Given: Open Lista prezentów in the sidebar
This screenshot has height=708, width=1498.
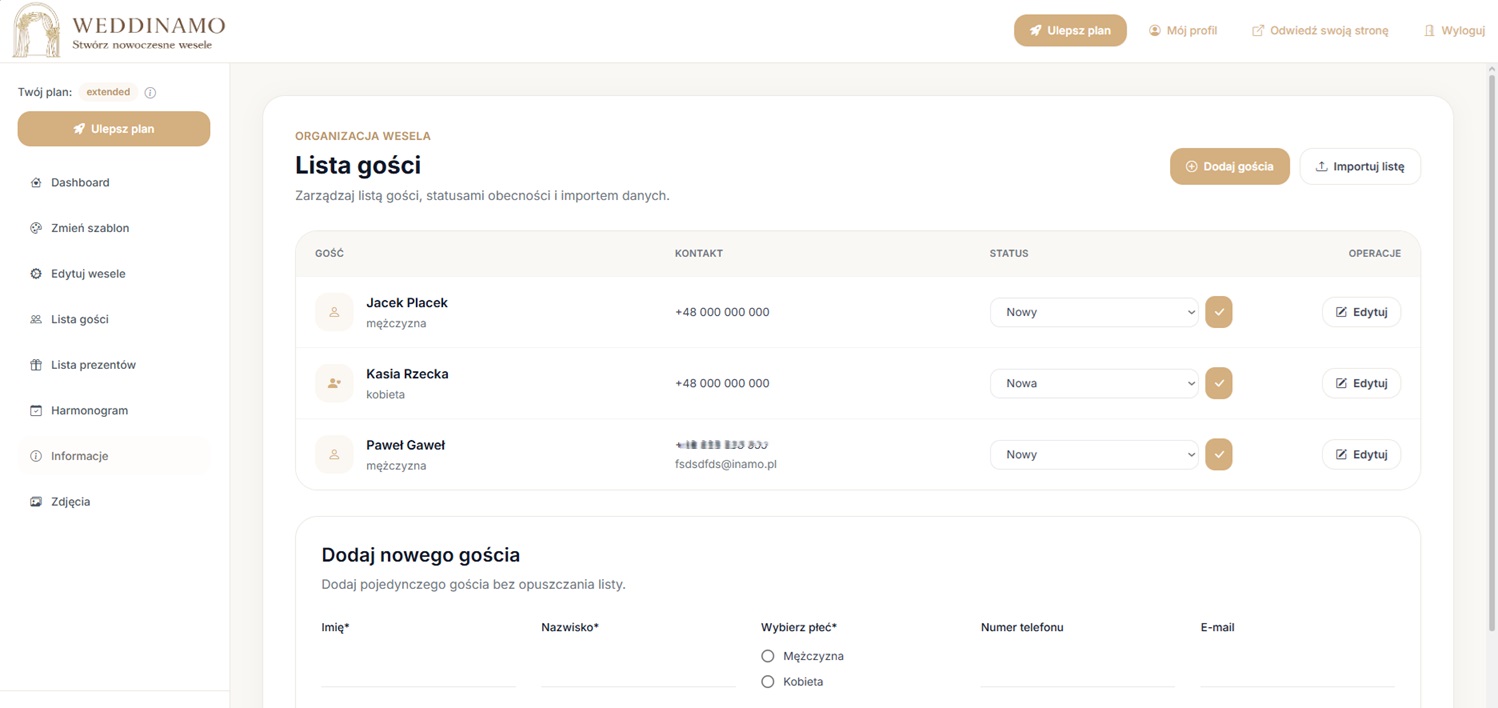Looking at the screenshot, I should pos(114,365).
